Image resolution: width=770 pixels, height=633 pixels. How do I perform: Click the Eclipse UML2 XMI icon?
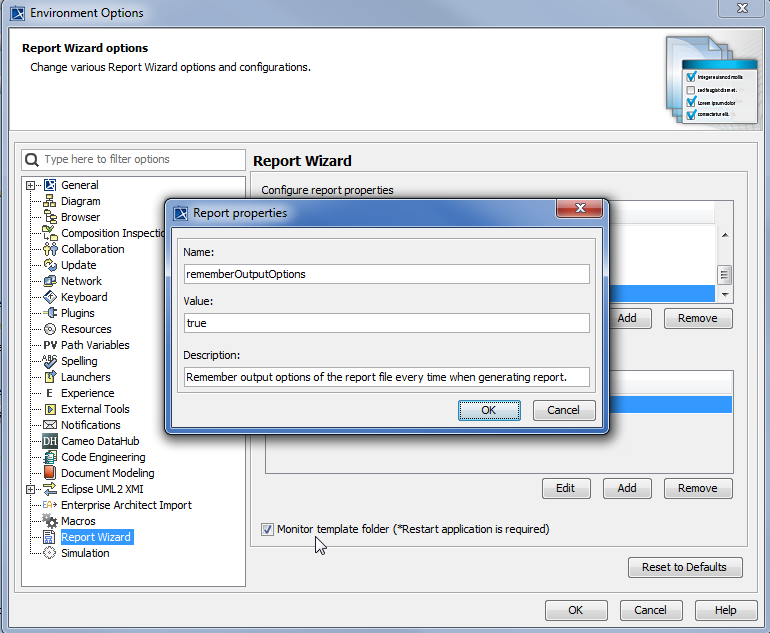coord(50,489)
